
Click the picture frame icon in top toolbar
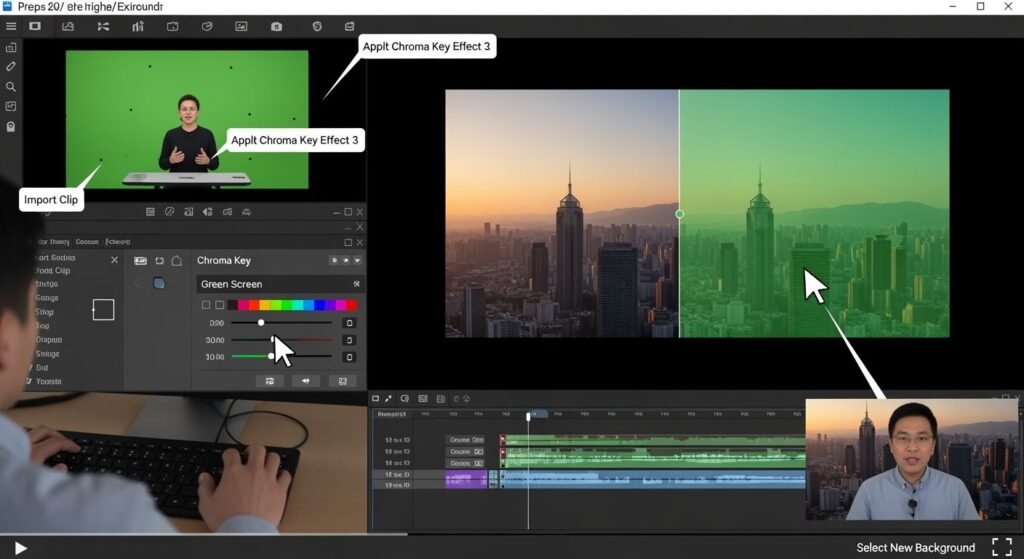[x=241, y=26]
